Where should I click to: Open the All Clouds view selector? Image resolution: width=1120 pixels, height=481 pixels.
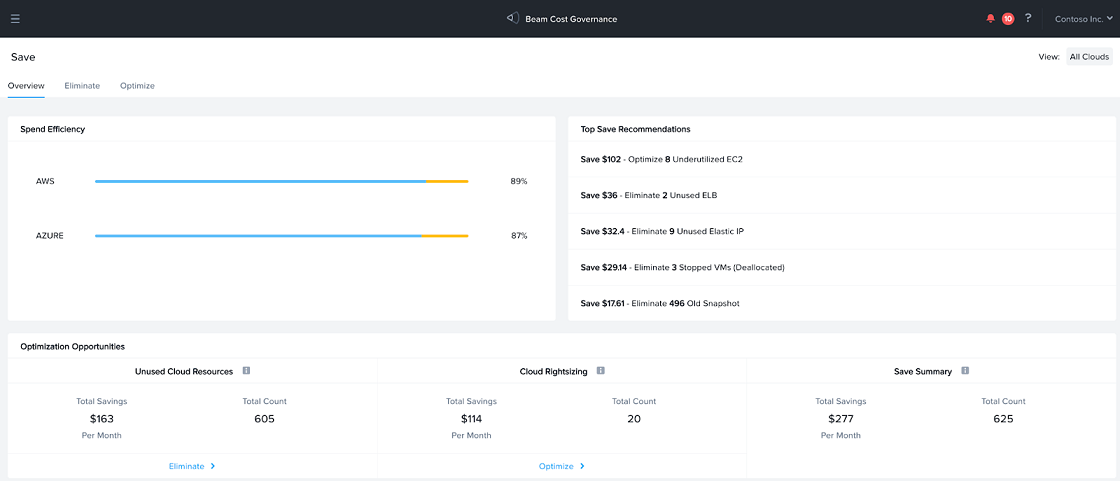[x=1089, y=57]
